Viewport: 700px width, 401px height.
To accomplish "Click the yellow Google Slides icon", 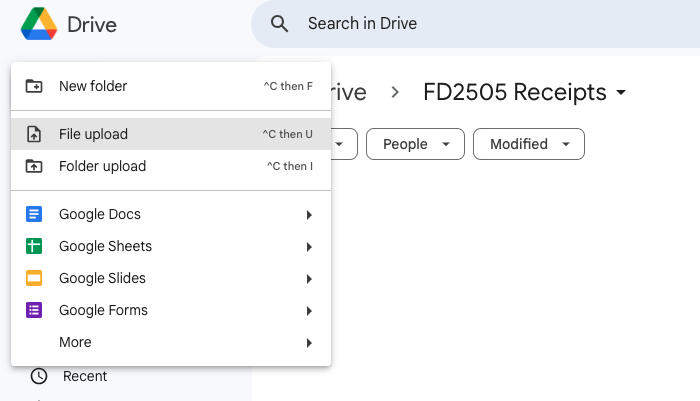I will pyautogui.click(x=34, y=278).
